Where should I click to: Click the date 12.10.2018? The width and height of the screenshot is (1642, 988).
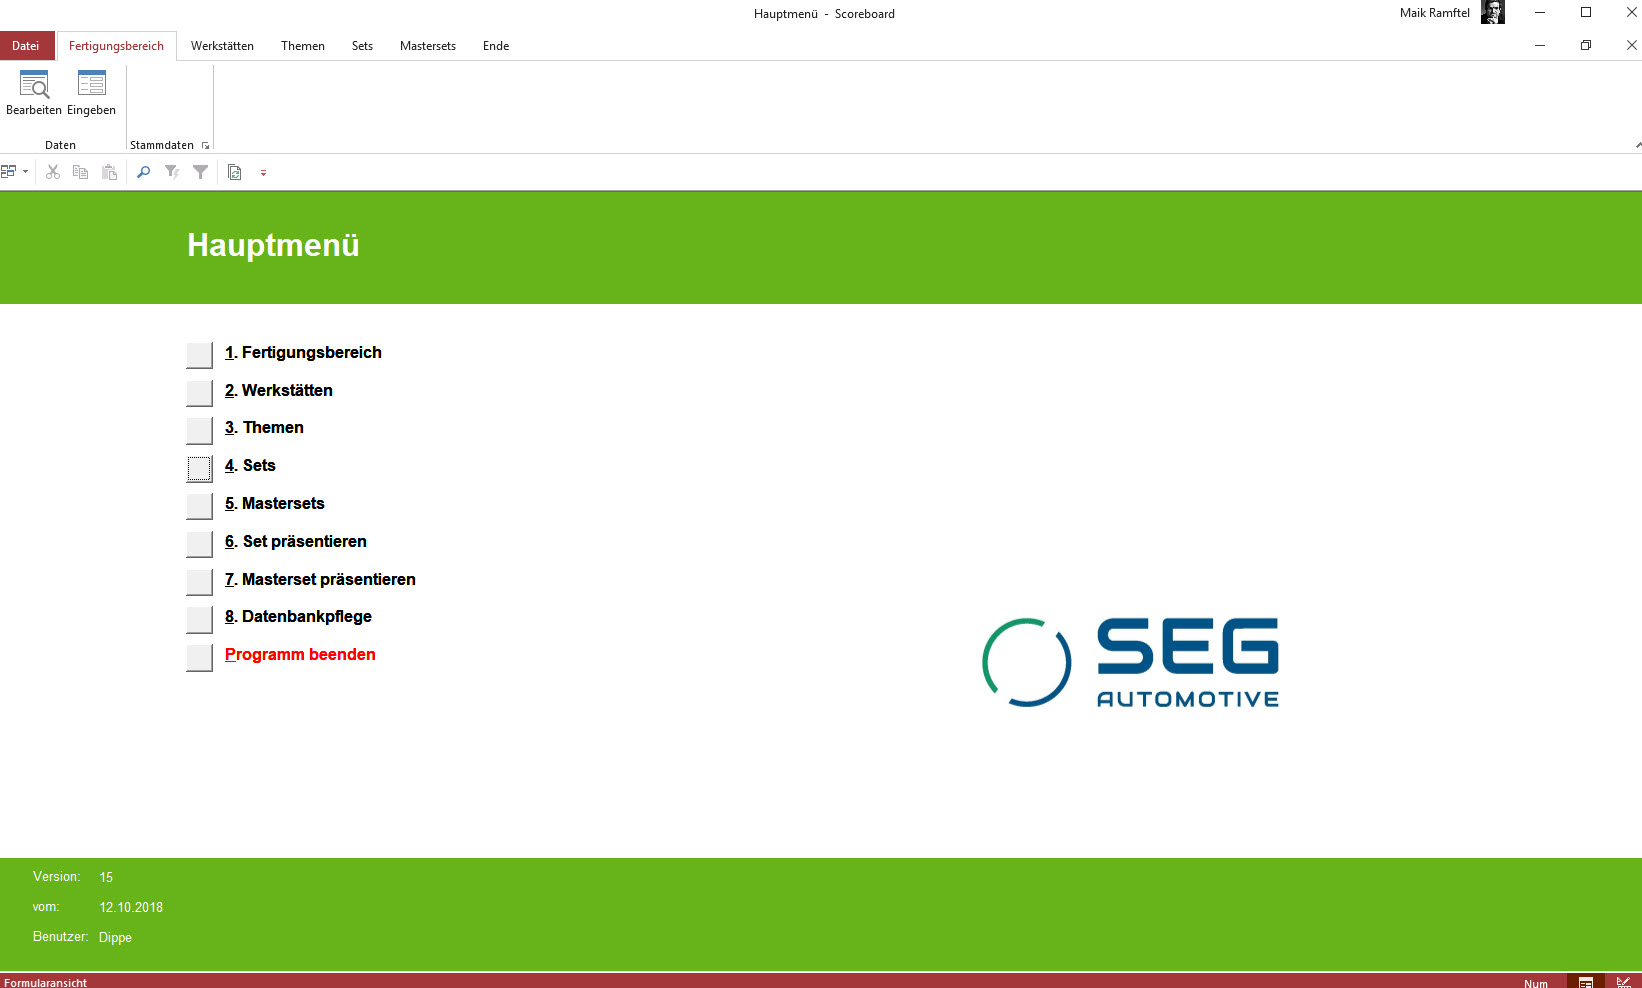click(x=131, y=907)
